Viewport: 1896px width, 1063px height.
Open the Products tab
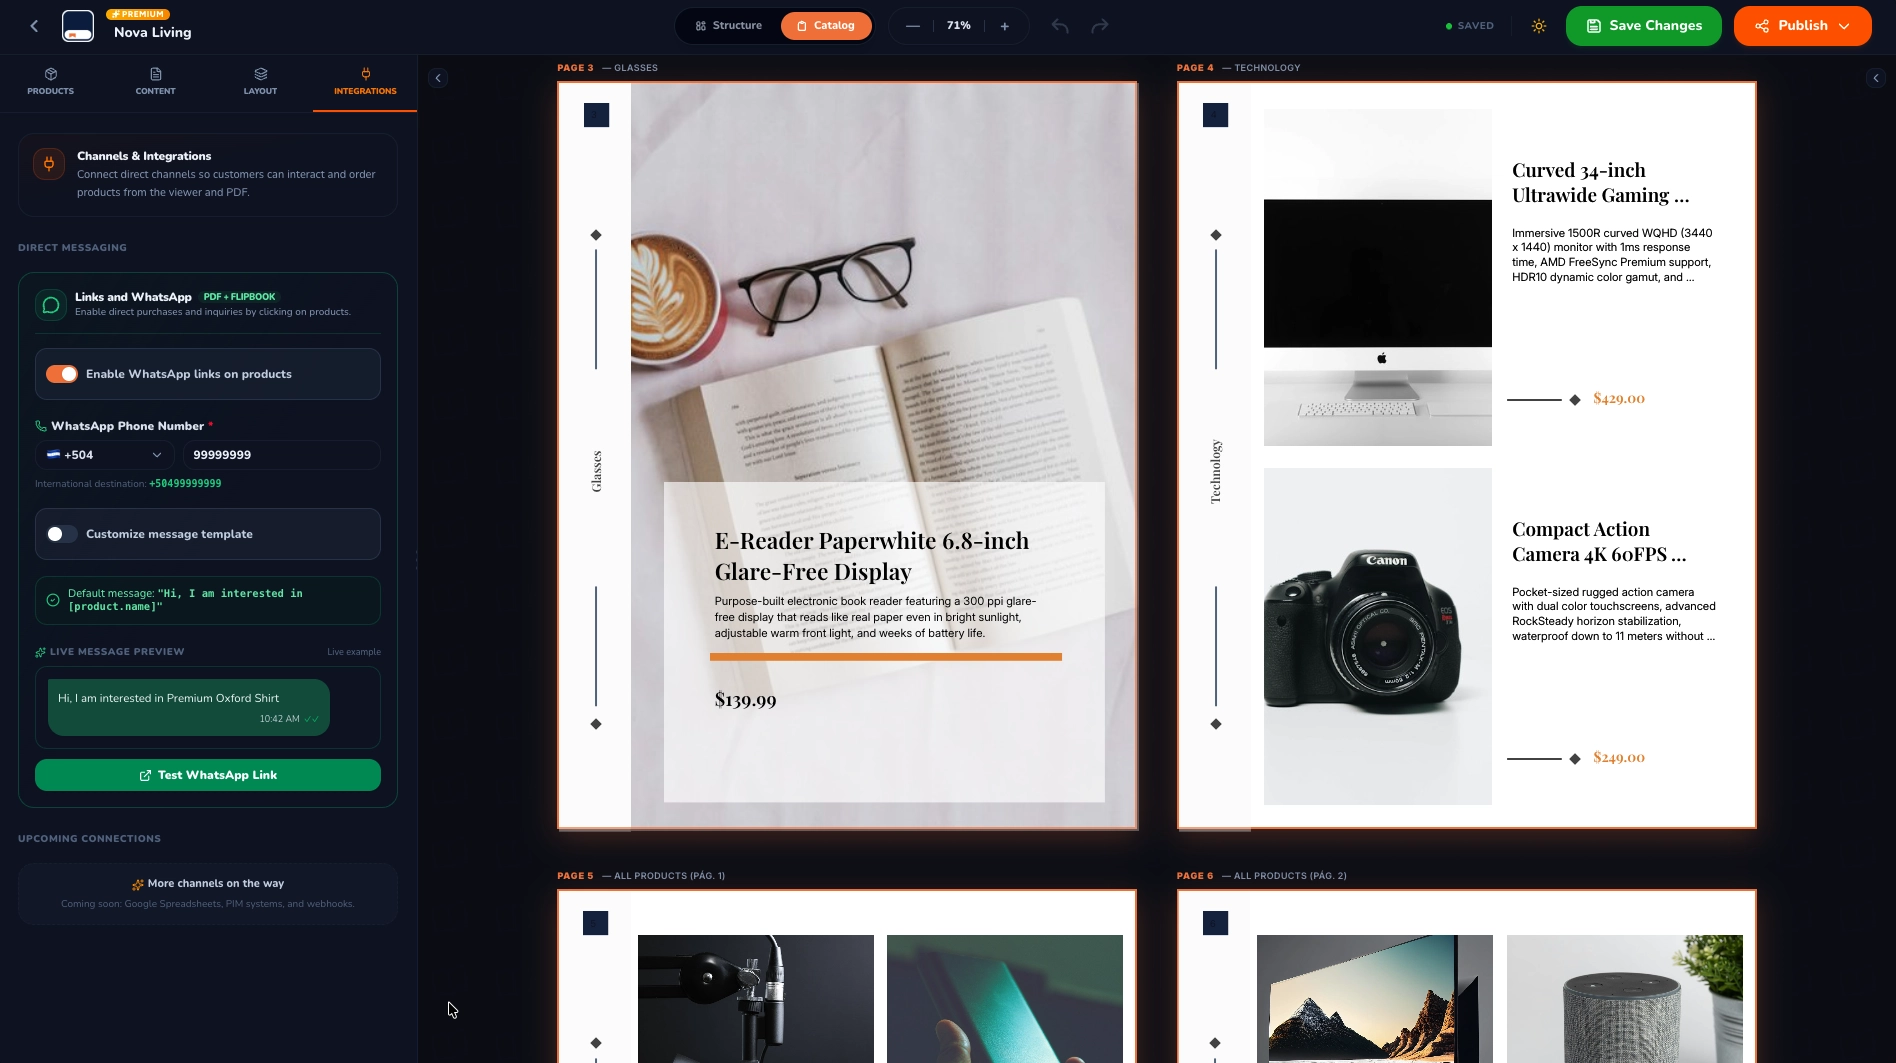[x=51, y=82]
